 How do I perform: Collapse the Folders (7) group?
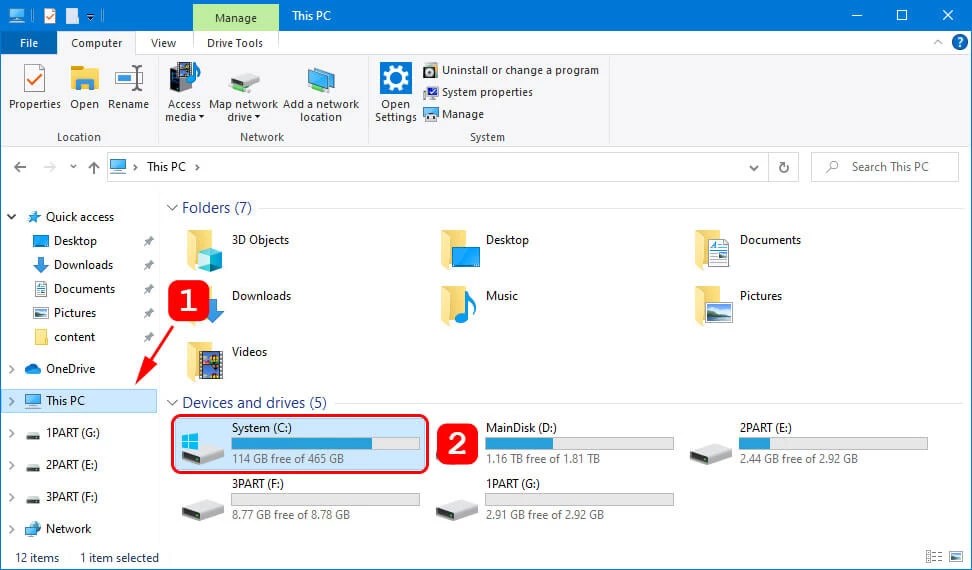tap(172, 208)
